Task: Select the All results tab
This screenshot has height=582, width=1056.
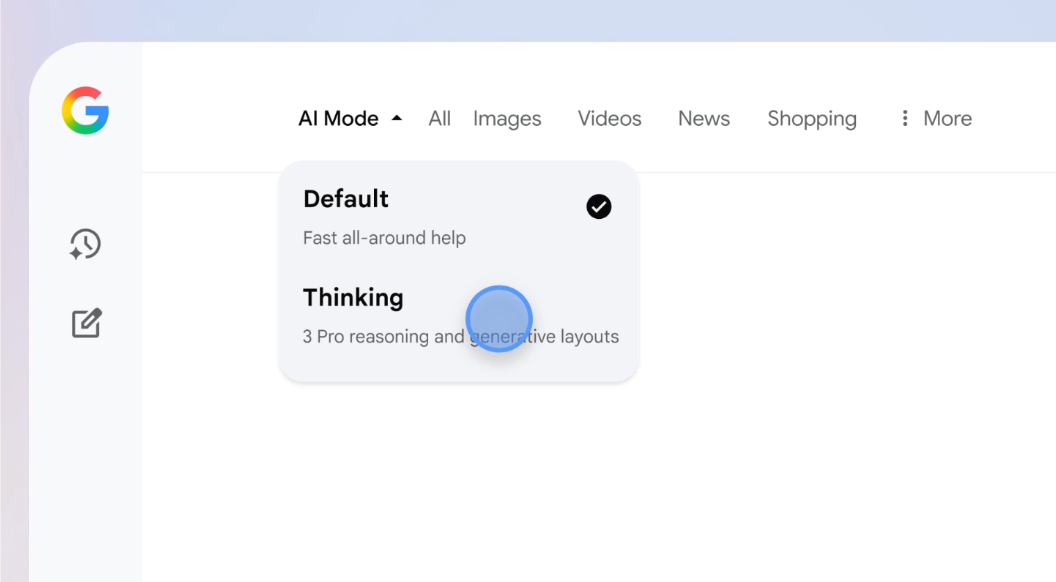Action: coord(439,118)
